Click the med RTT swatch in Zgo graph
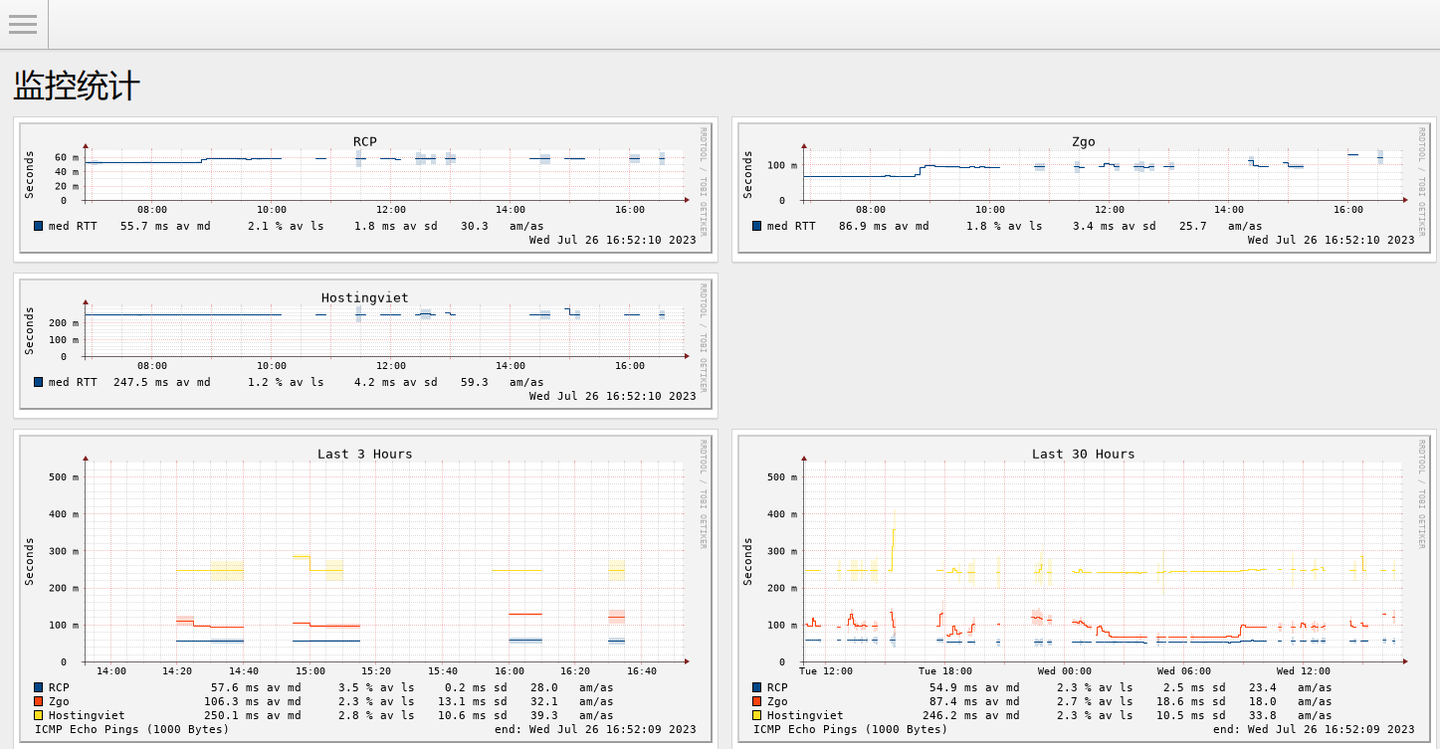This screenshot has height=749, width=1440. pyautogui.click(x=757, y=226)
